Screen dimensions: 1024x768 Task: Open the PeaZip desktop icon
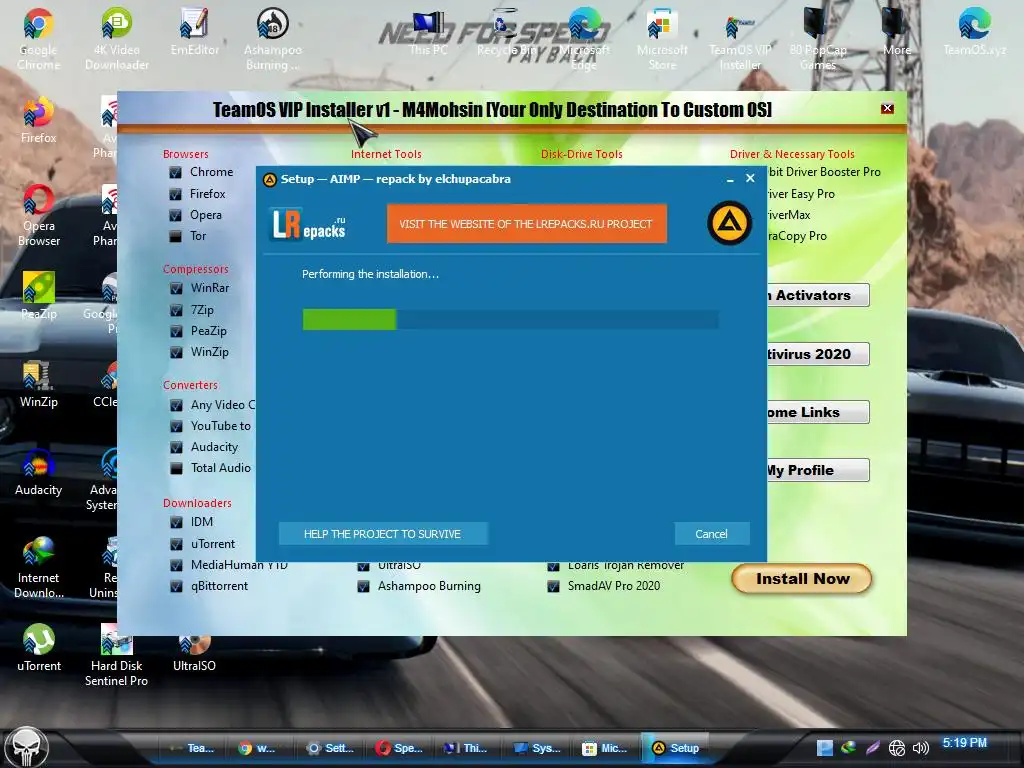[x=39, y=296]
